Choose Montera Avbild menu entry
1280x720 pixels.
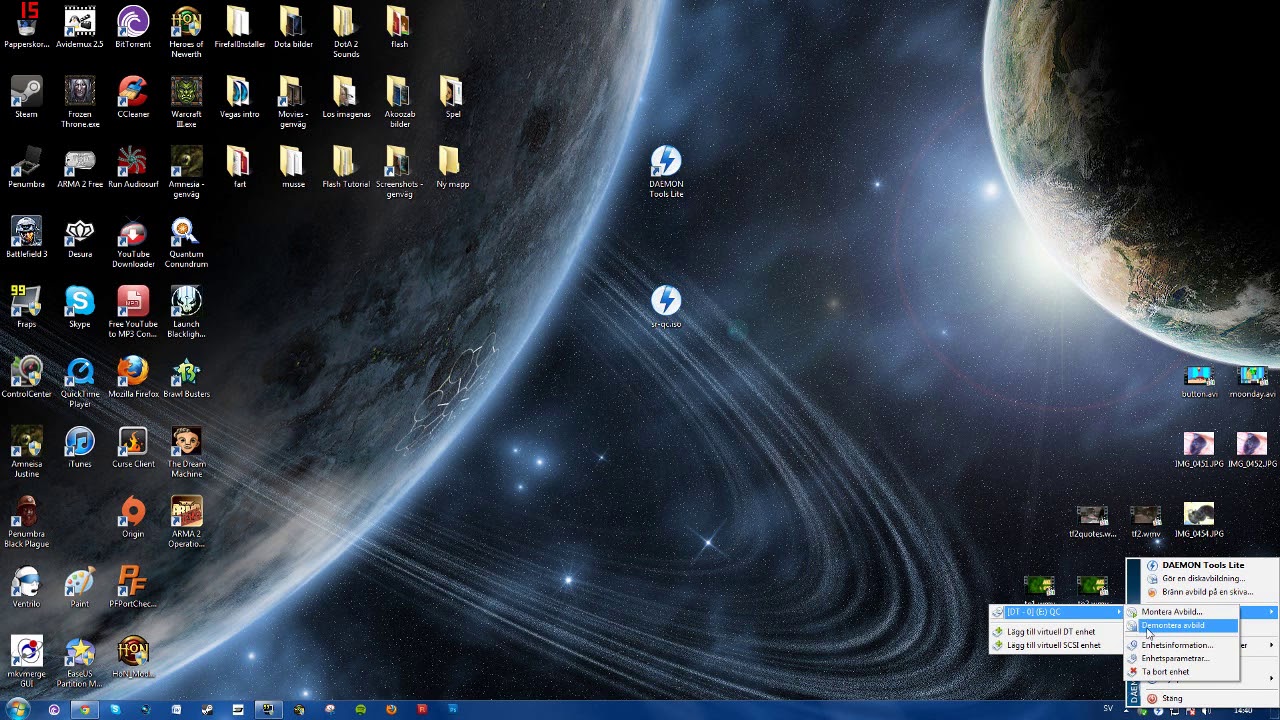coord(1182,612)
